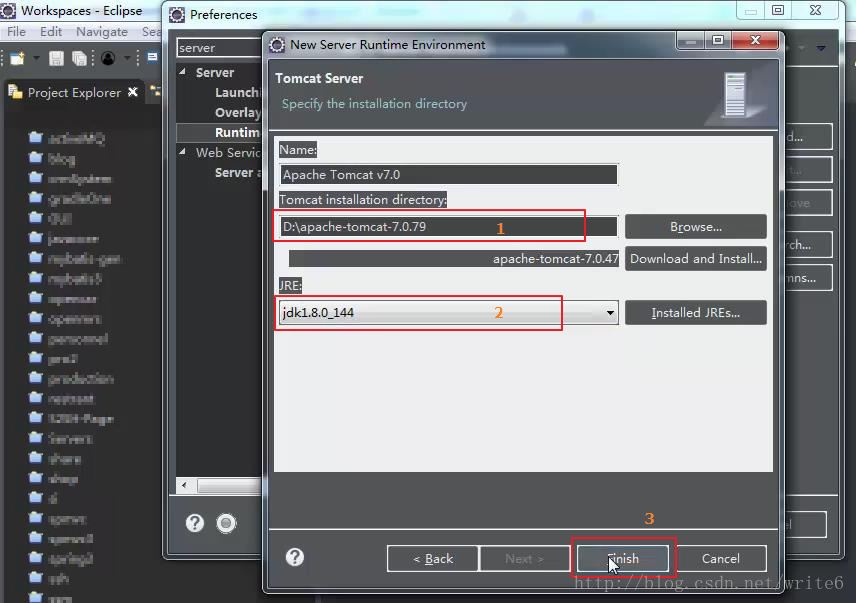Click the activeMQ project folder icon
Screen dimensions: 856x603
[36, 138]
